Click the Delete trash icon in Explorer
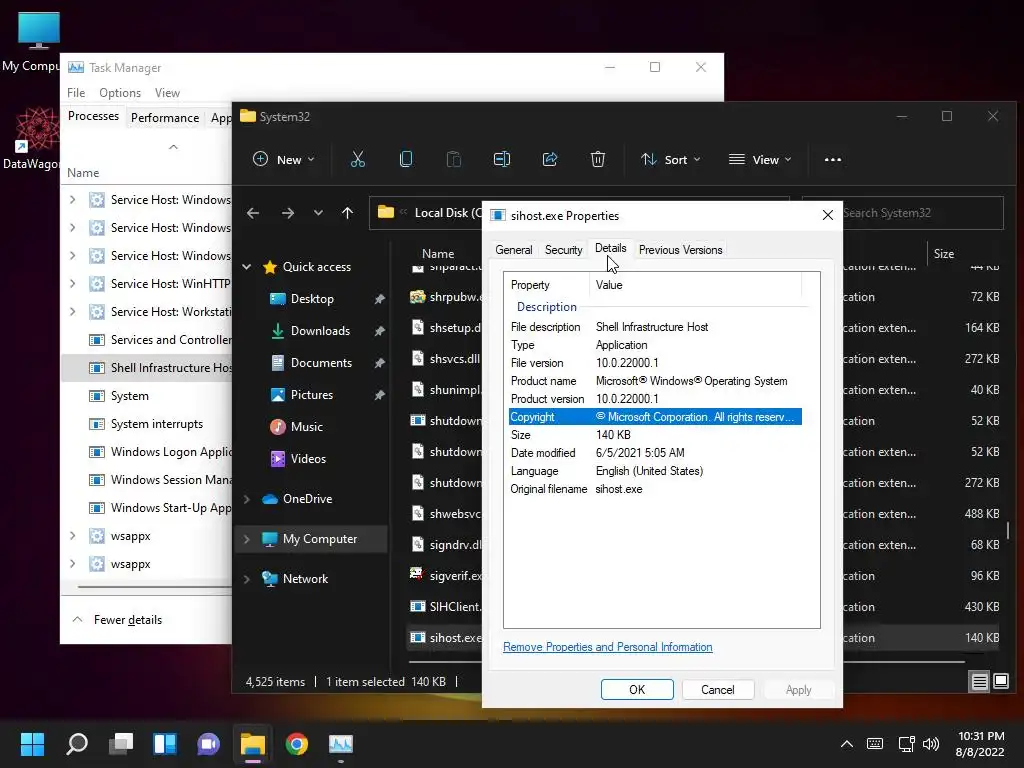Screen dimensions: 1024x768 (598, 159)
